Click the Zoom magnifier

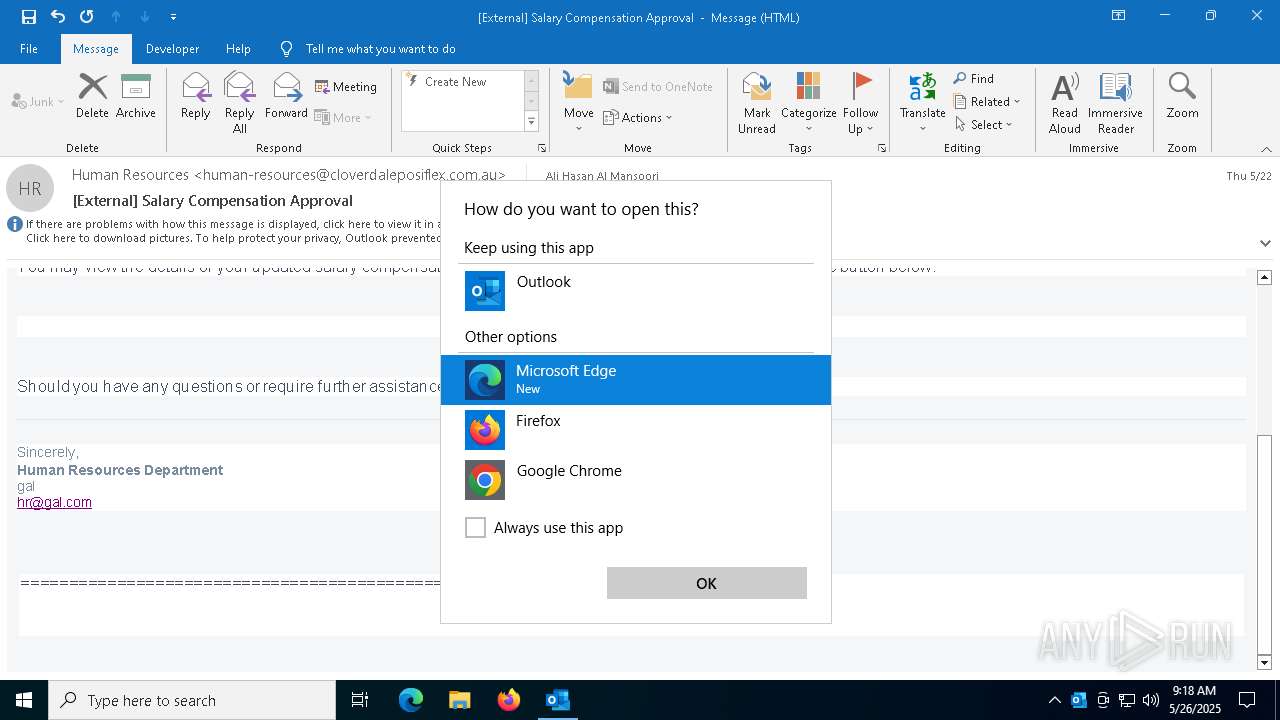point(1182,96)
